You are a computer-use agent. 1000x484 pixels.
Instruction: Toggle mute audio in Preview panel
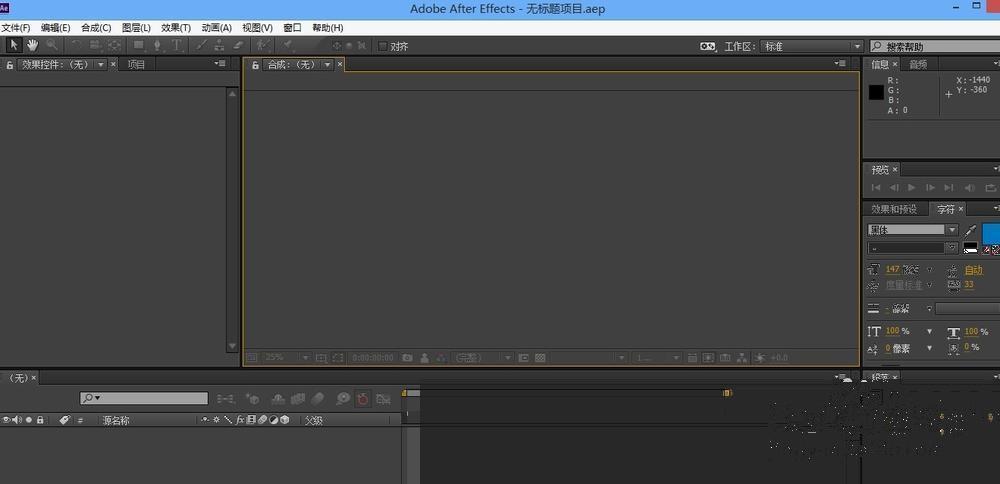pyautogui.click(x=970, y=187)
